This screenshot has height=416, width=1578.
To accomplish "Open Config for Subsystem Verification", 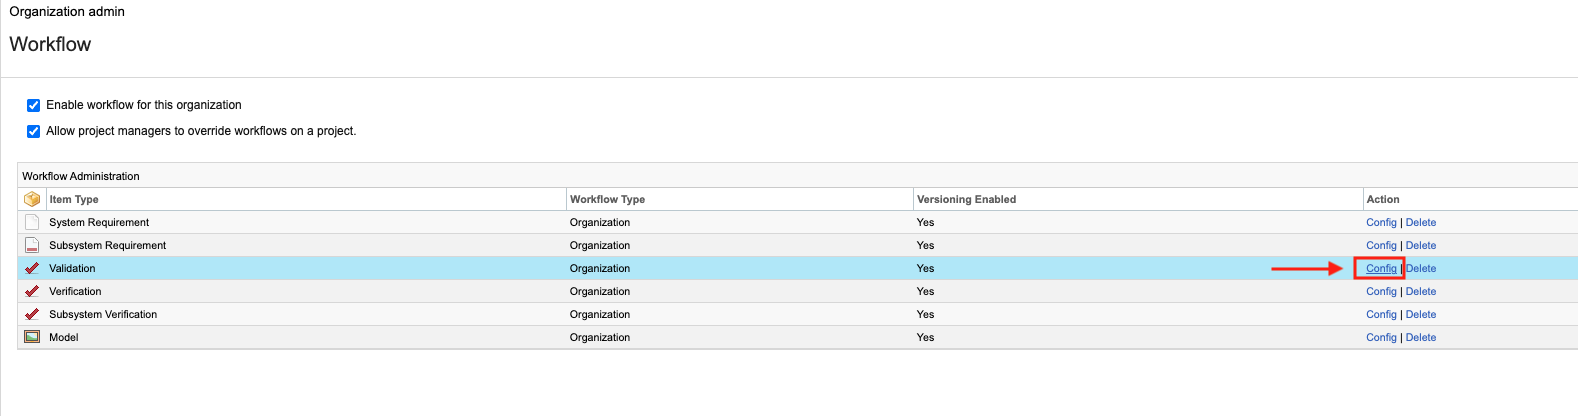I will tap(1381, 315).
